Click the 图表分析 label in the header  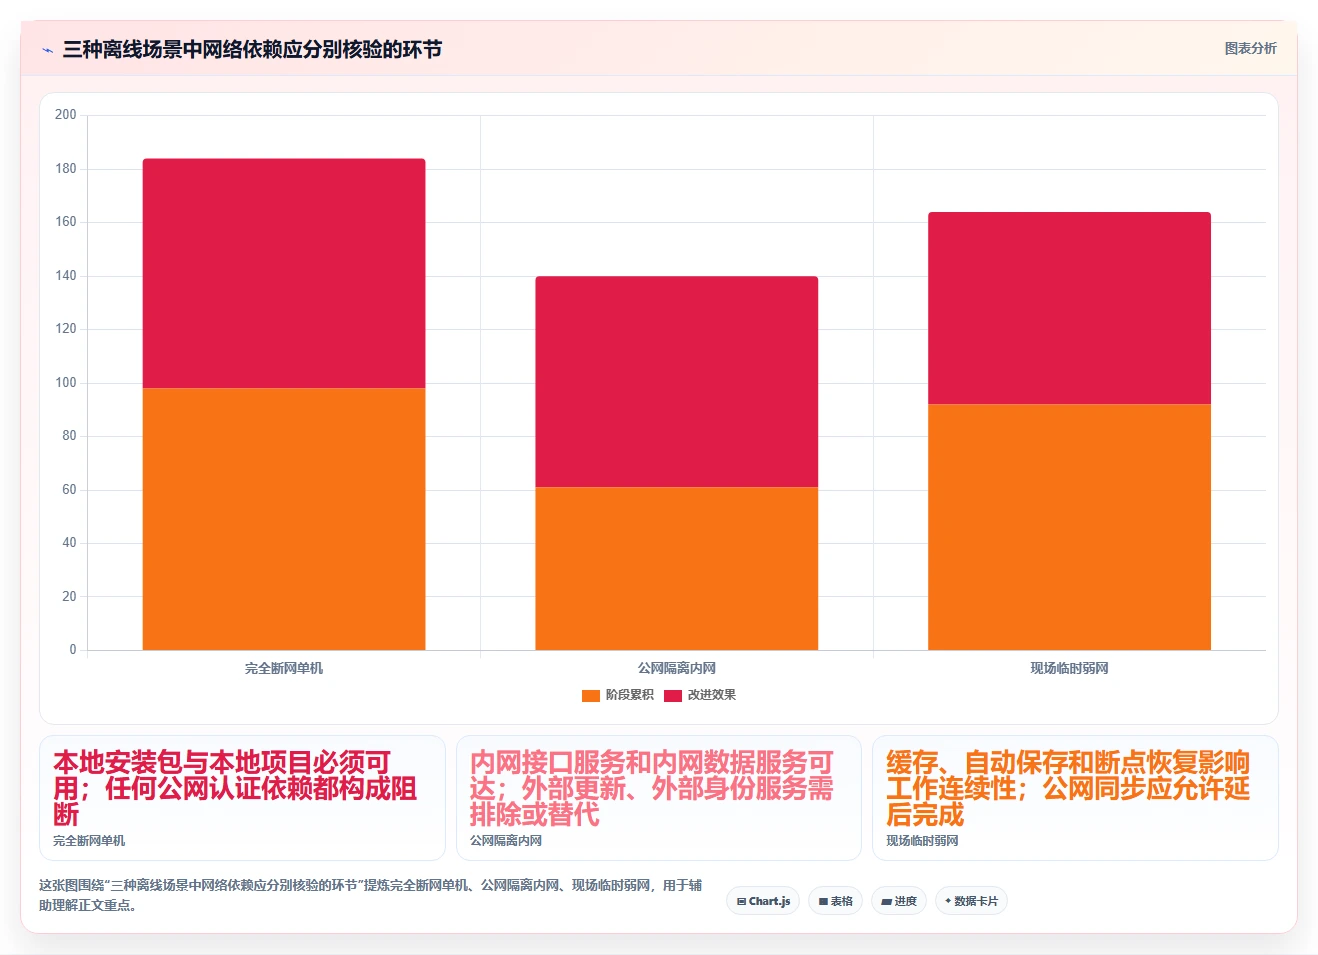pos(1250,48)
